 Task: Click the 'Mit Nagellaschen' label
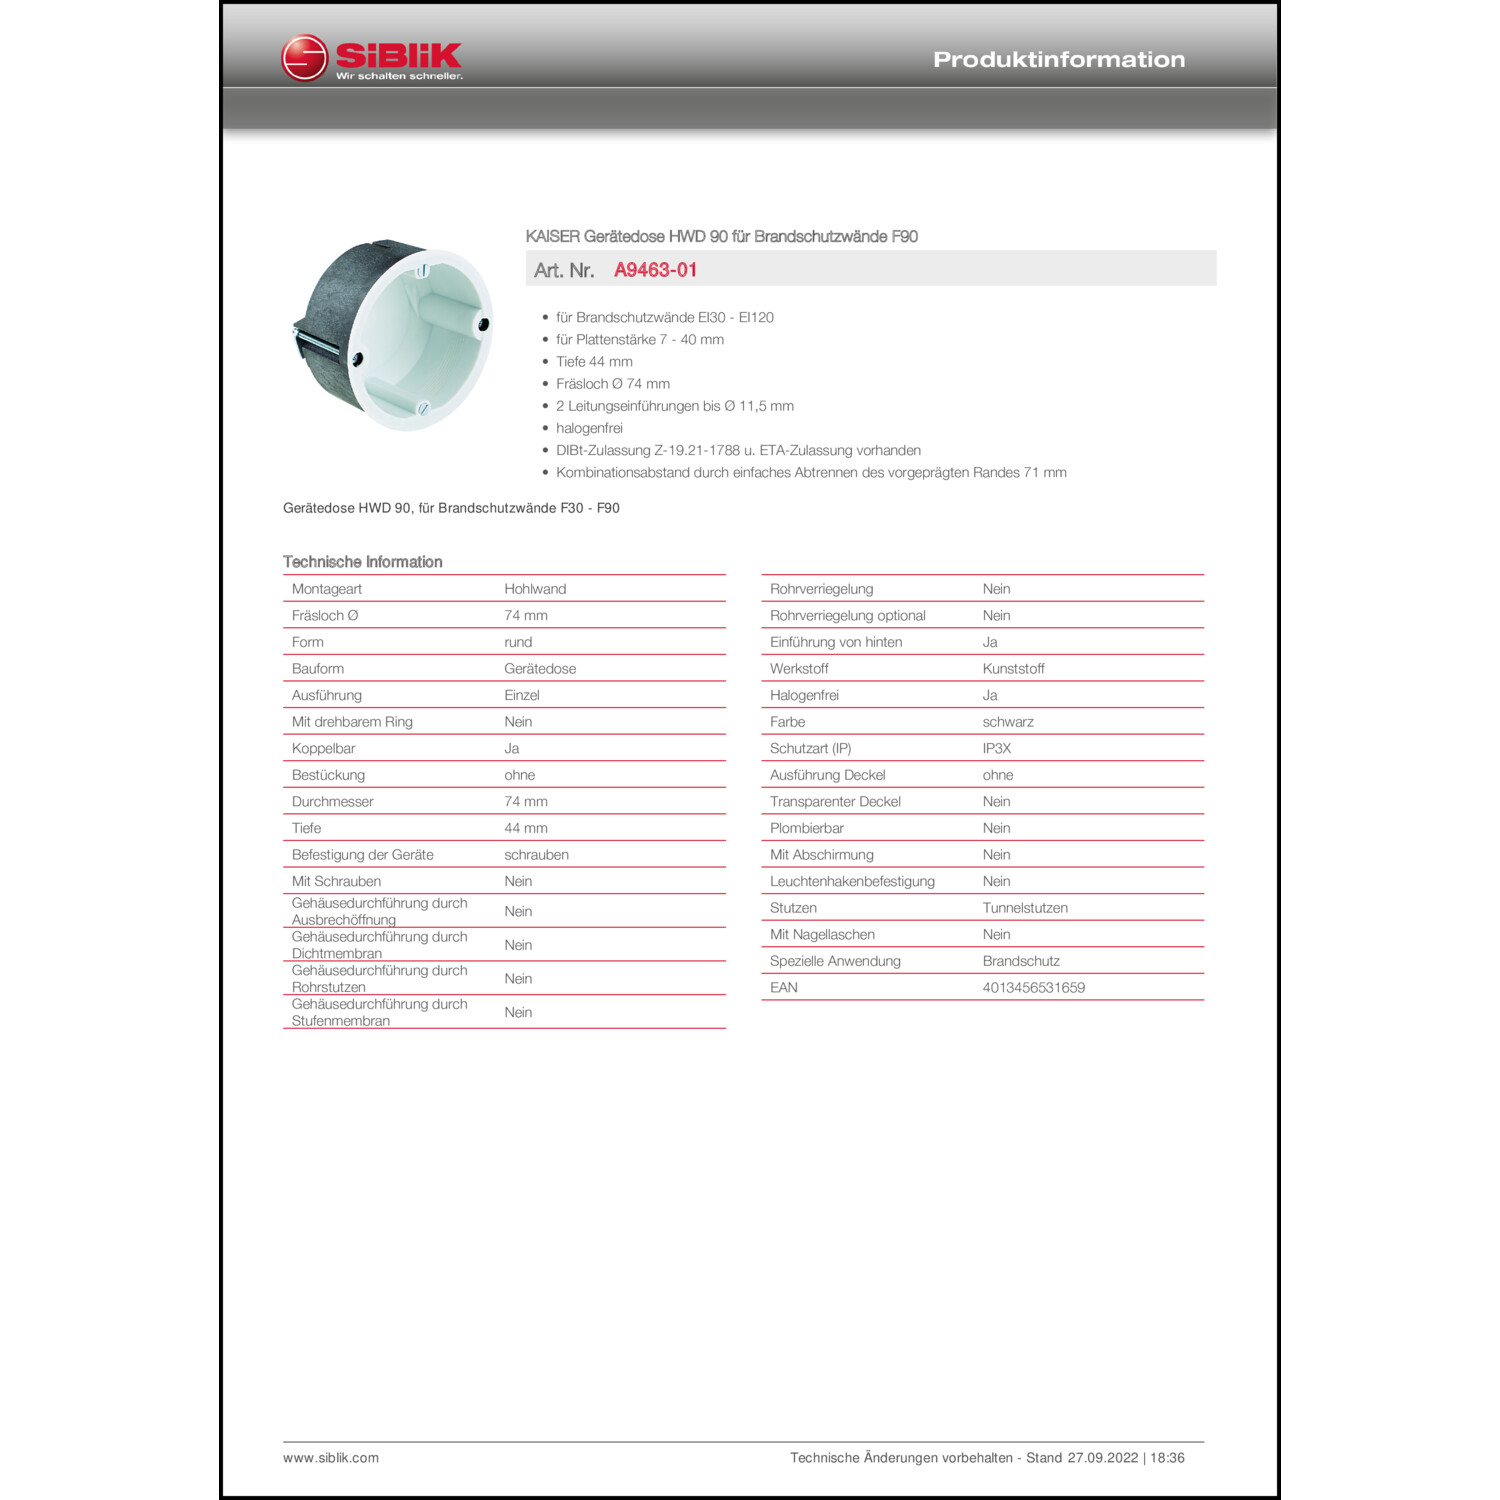tap(823, 935)
